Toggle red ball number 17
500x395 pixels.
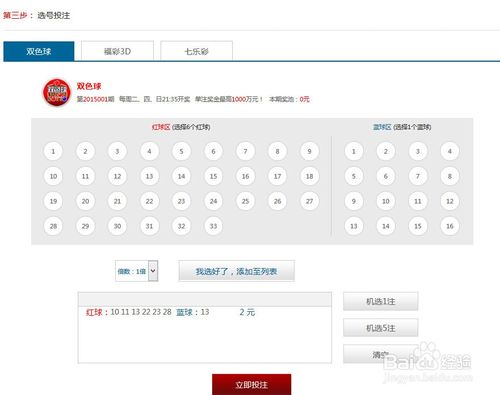[x=277, y=176]
